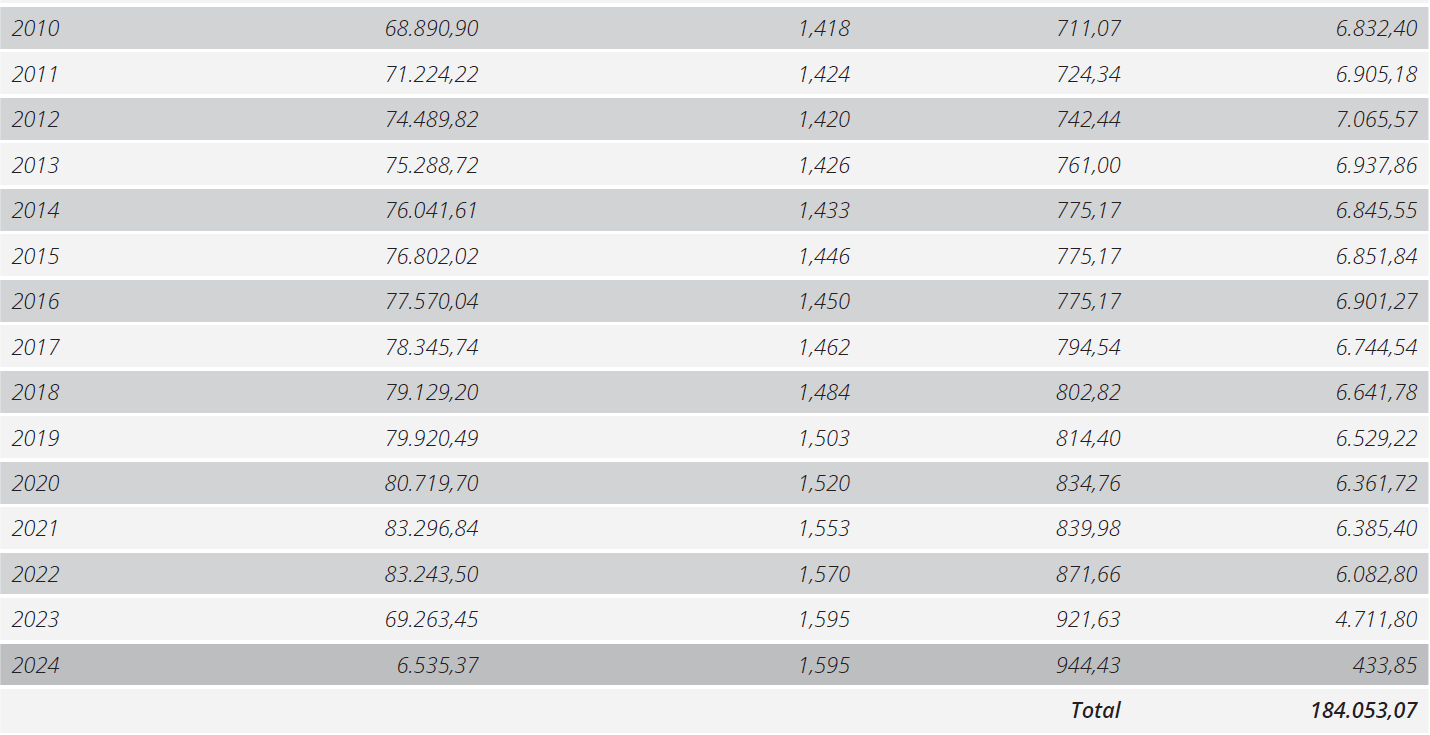1430x735 pixels.
Task: Select the 761,00 cell in 2013 row
Action: pos(1089,165)
